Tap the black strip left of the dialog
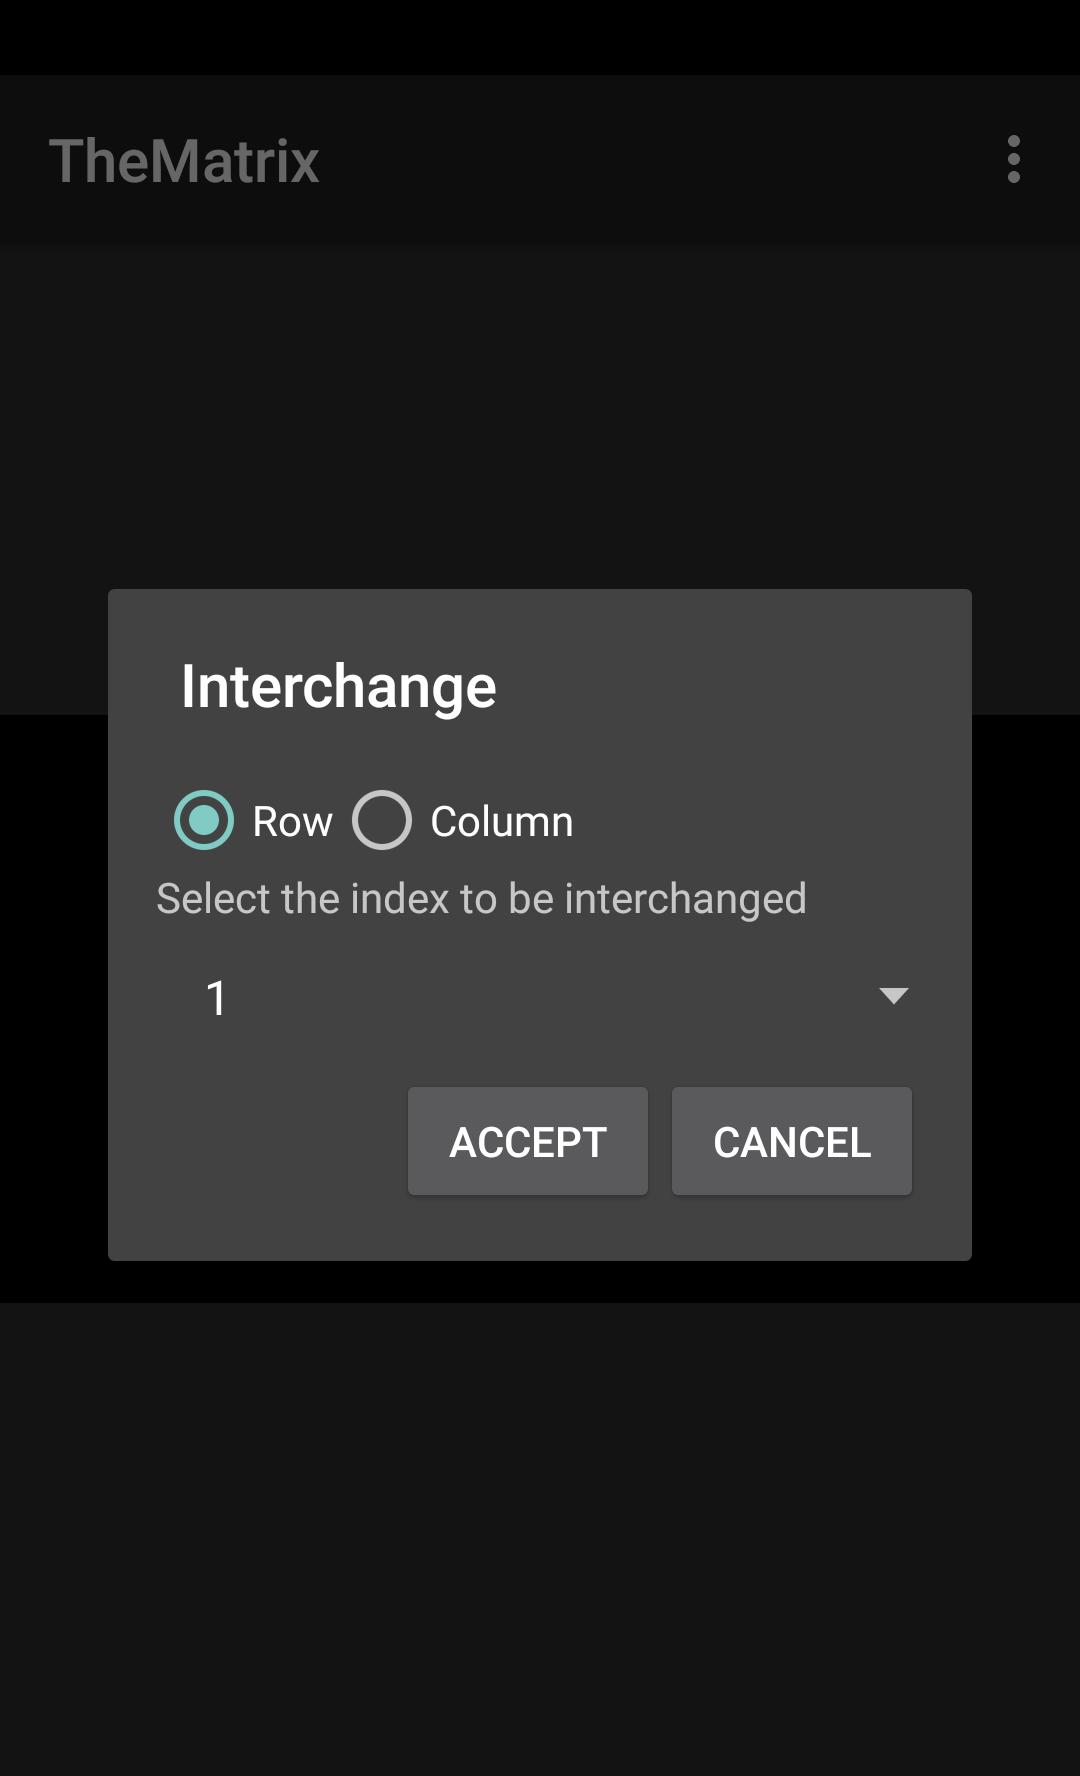This screenshot has width=1080, height=1776. tap(54, 1008)
